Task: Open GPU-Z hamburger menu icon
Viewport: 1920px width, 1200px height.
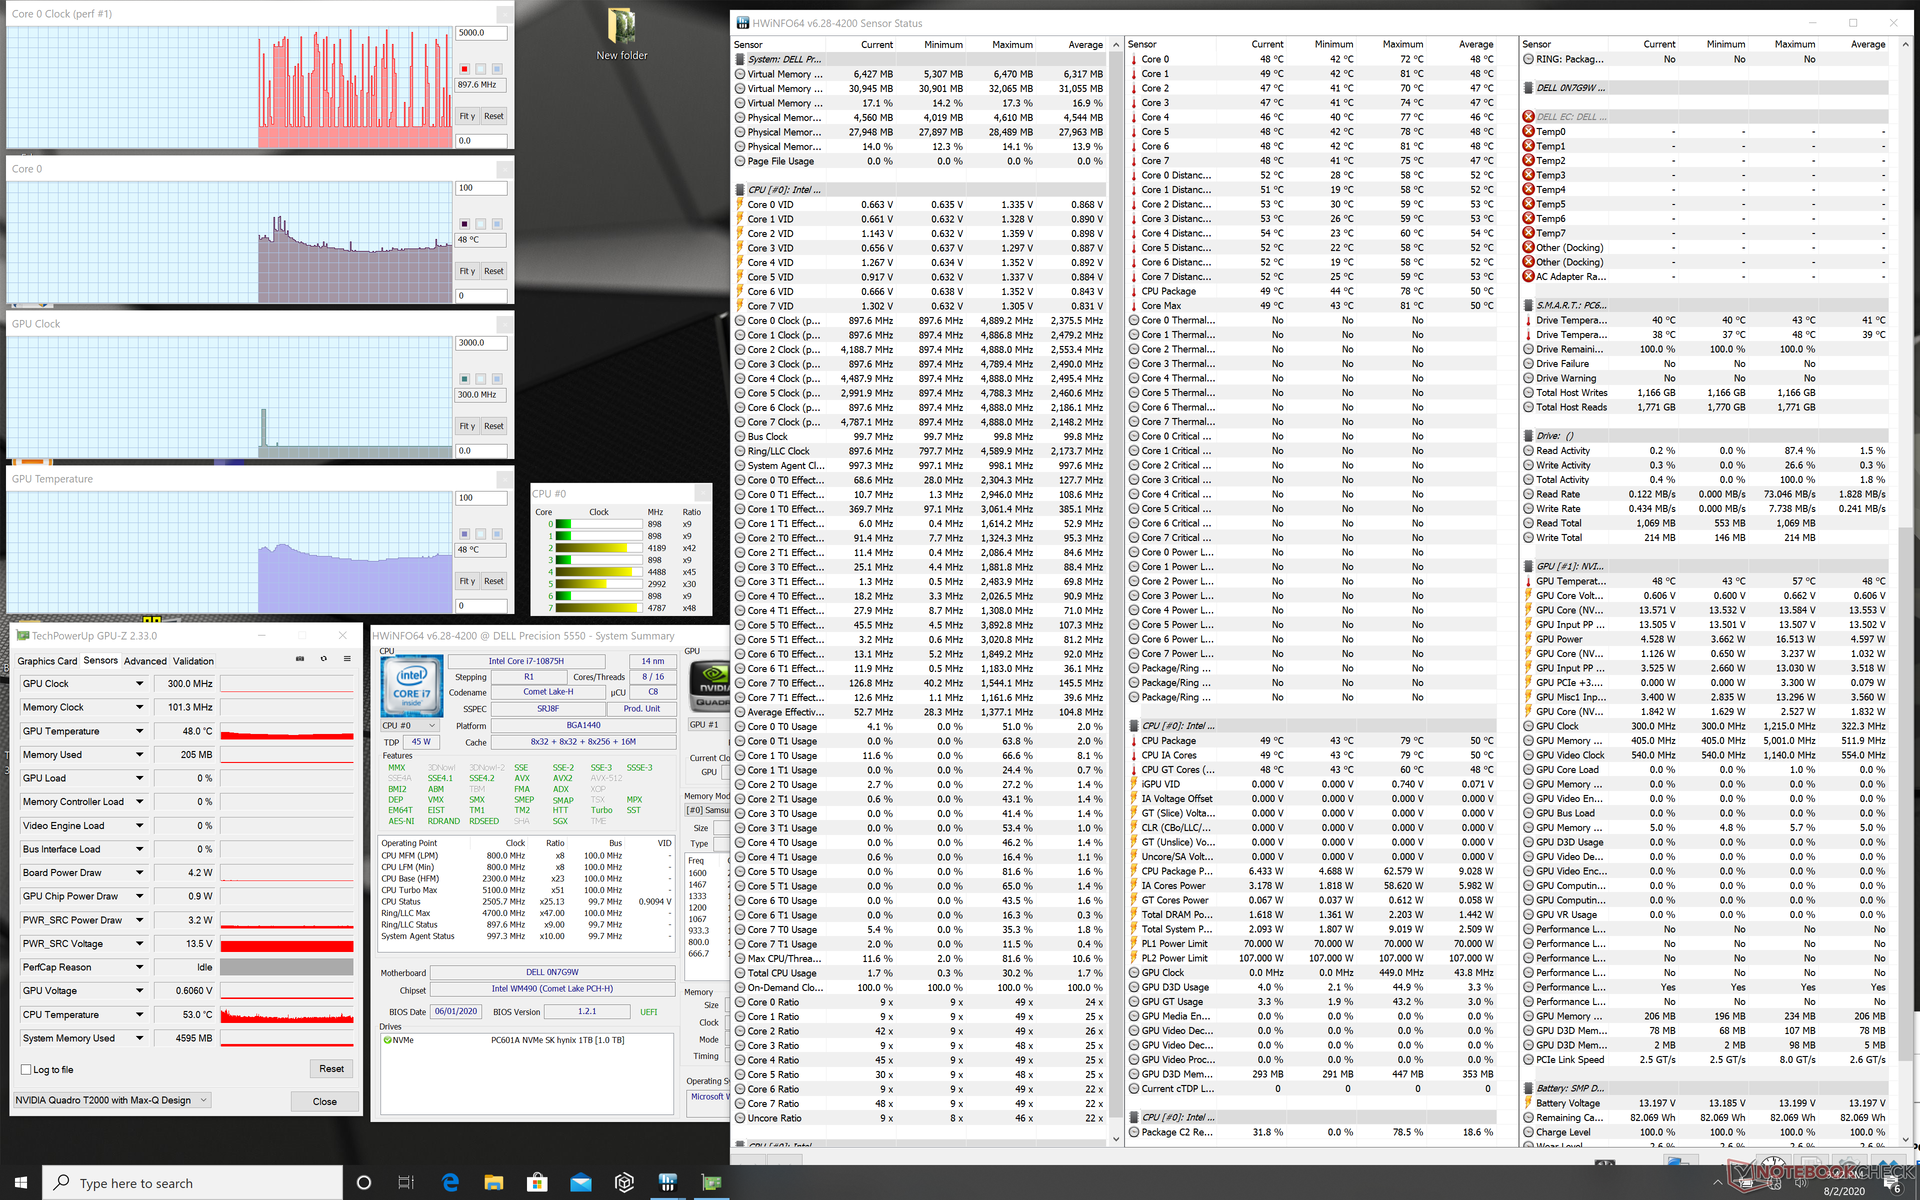Action: point(347,659)
